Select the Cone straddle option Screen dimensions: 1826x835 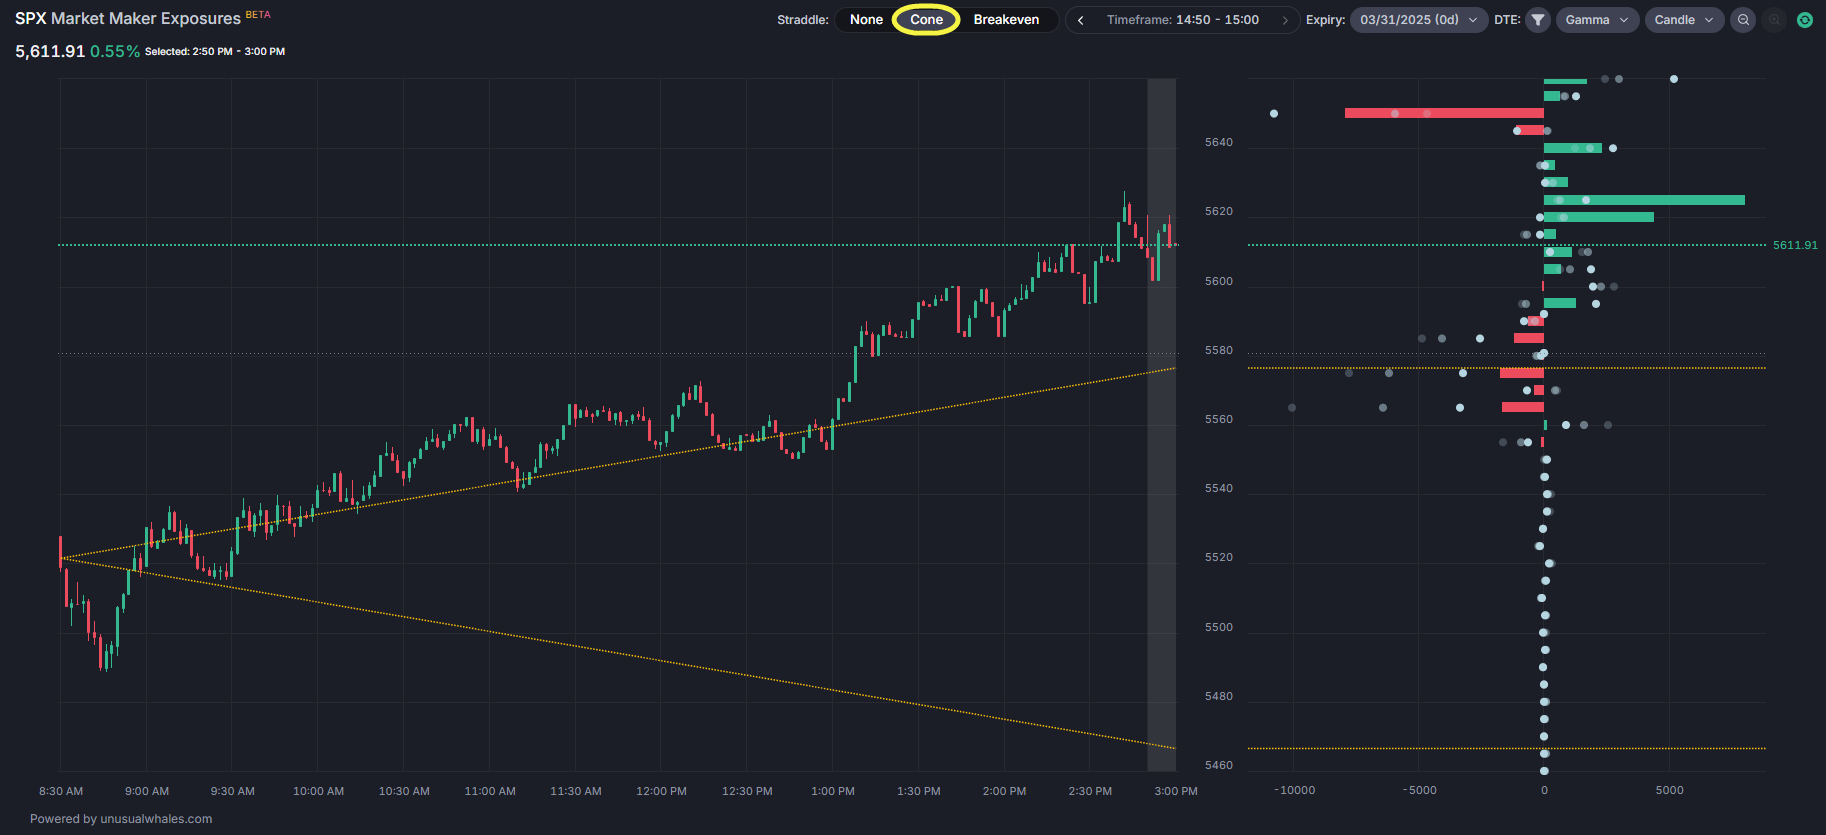tap(926, 20)
